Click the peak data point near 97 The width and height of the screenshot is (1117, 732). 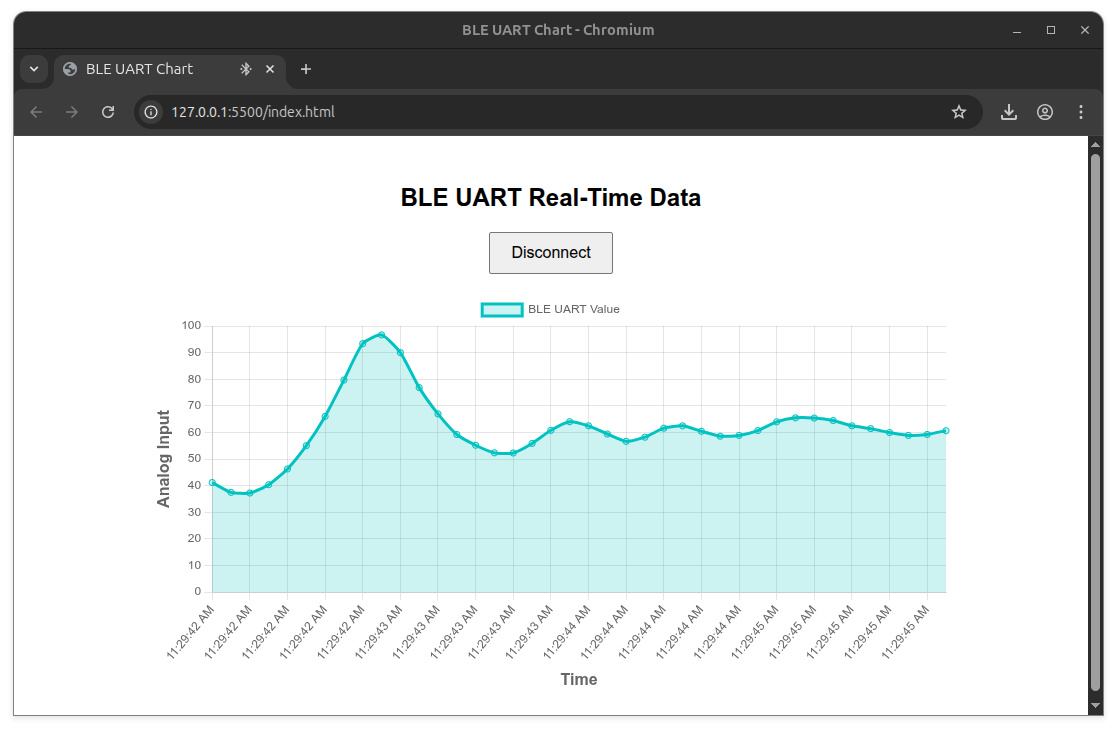pos(382,335)
